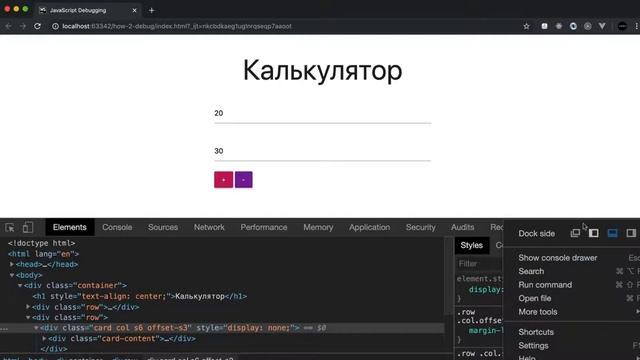Click the Калькулятор page heading

tap(322, 71)
